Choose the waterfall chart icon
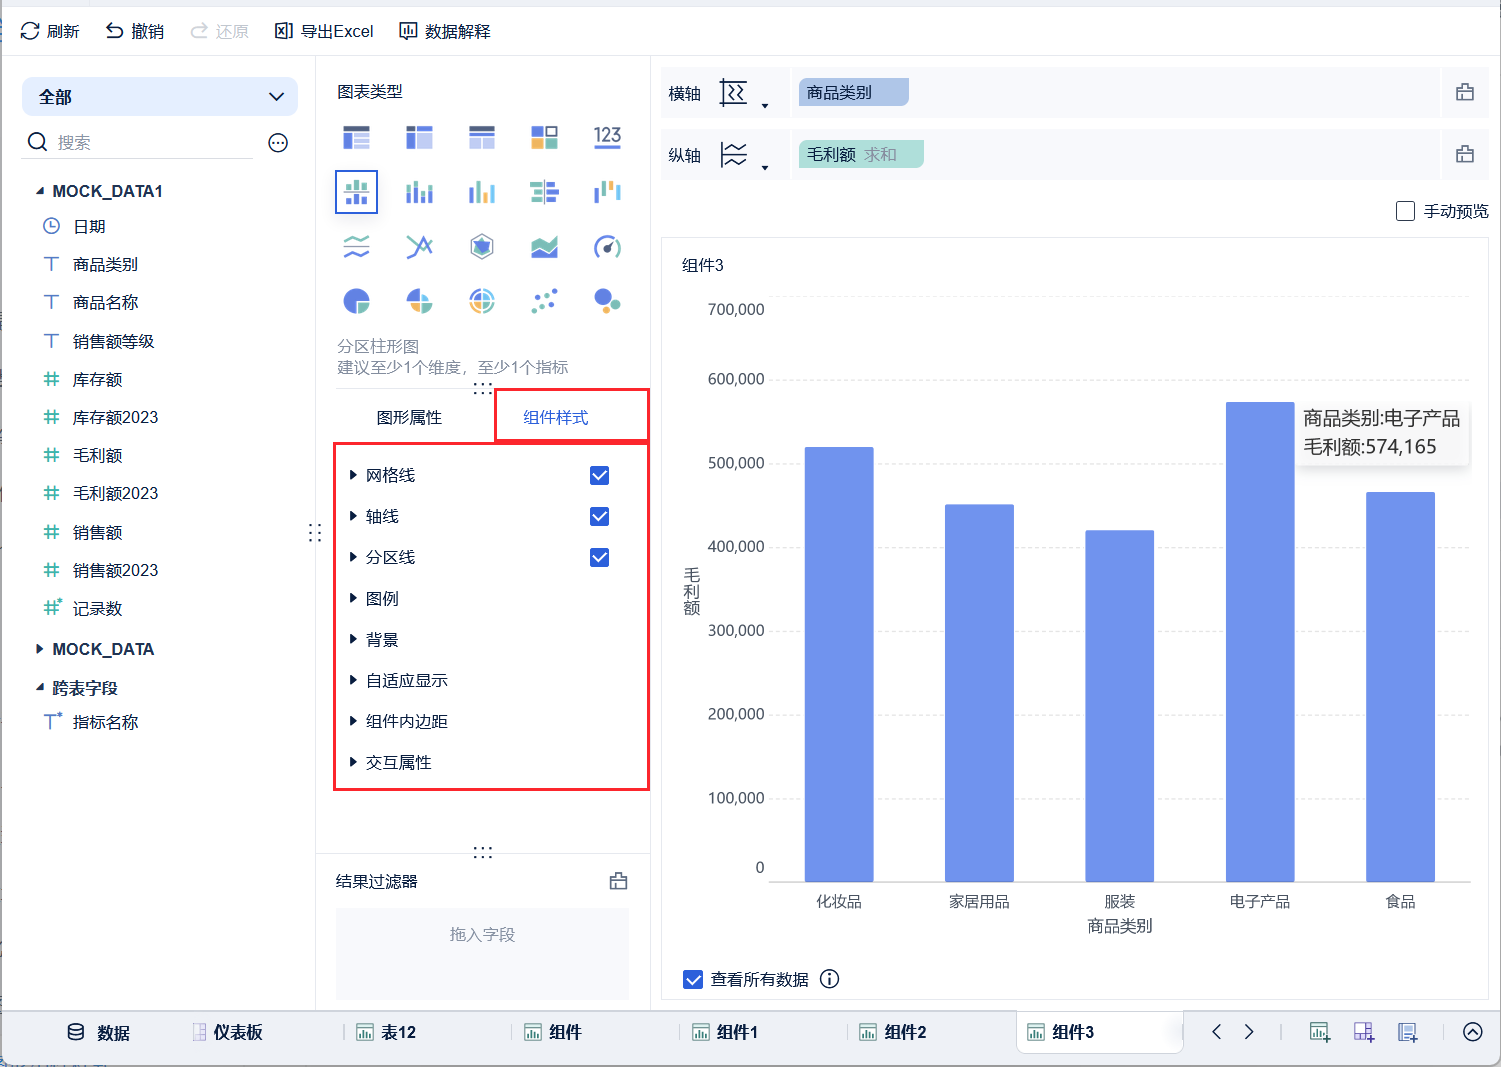 click(x=607, y=192)
